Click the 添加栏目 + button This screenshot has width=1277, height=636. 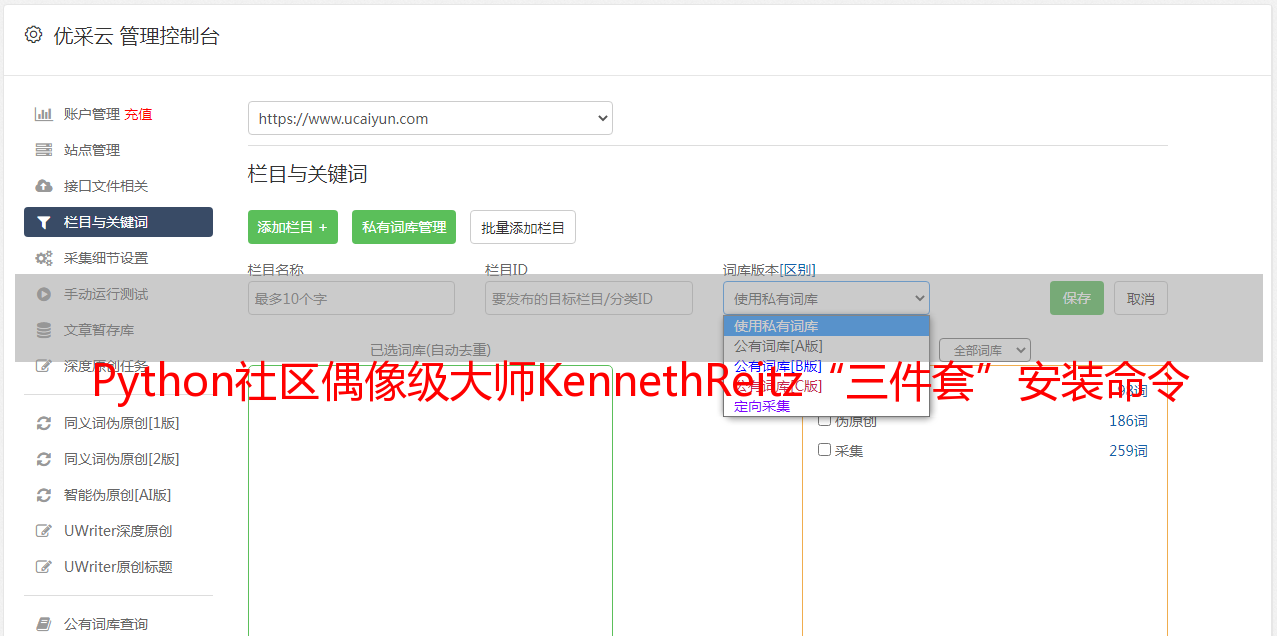tap(293, 227)
